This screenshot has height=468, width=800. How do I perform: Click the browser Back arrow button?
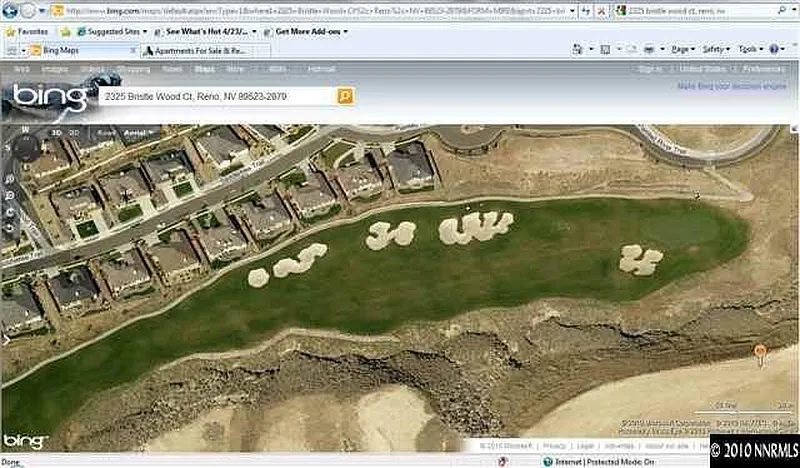[10, 10]
